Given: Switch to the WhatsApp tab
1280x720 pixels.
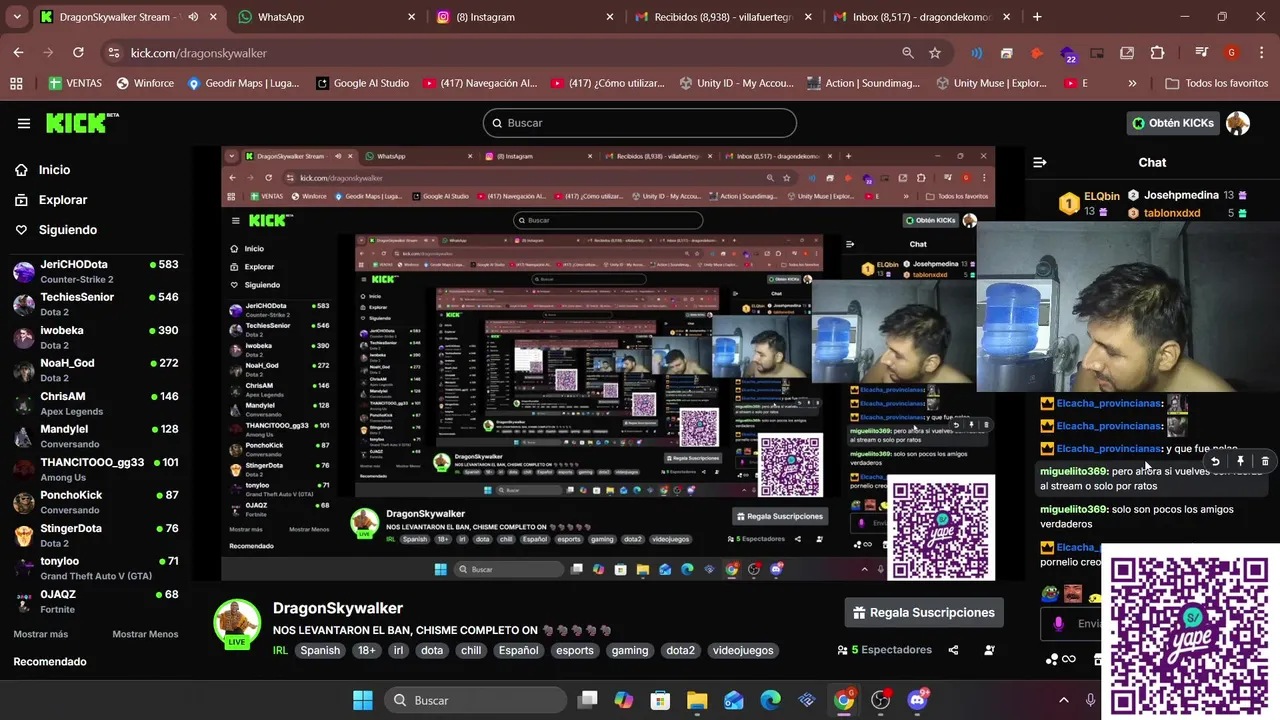Looking at the screenshot, I should tap(320, 17).
